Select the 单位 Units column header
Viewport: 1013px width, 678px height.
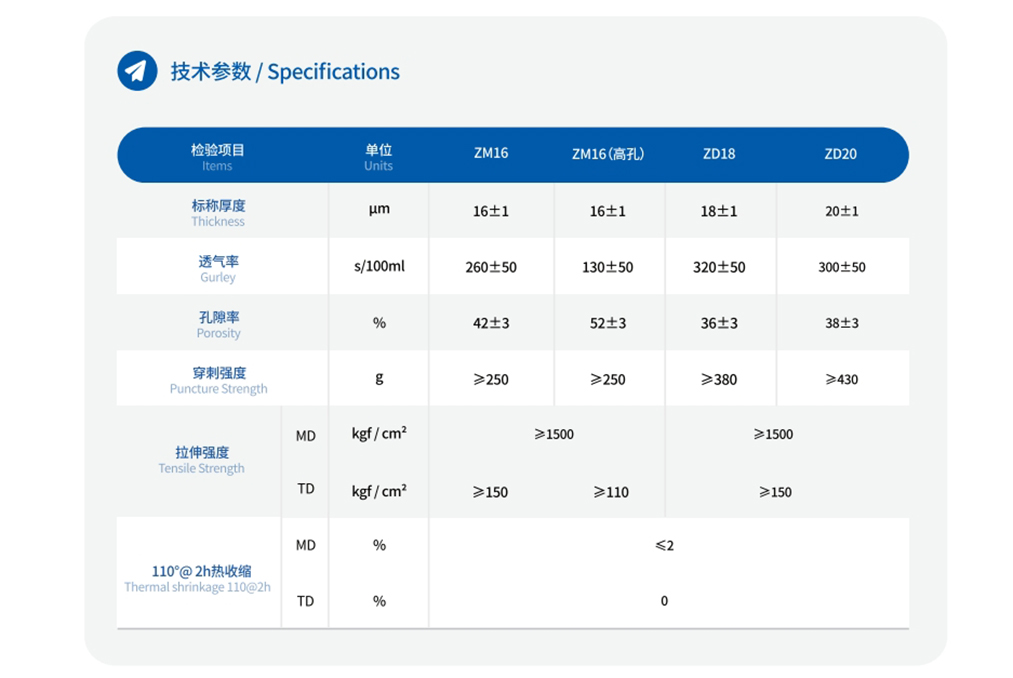[x=378, y=156]
